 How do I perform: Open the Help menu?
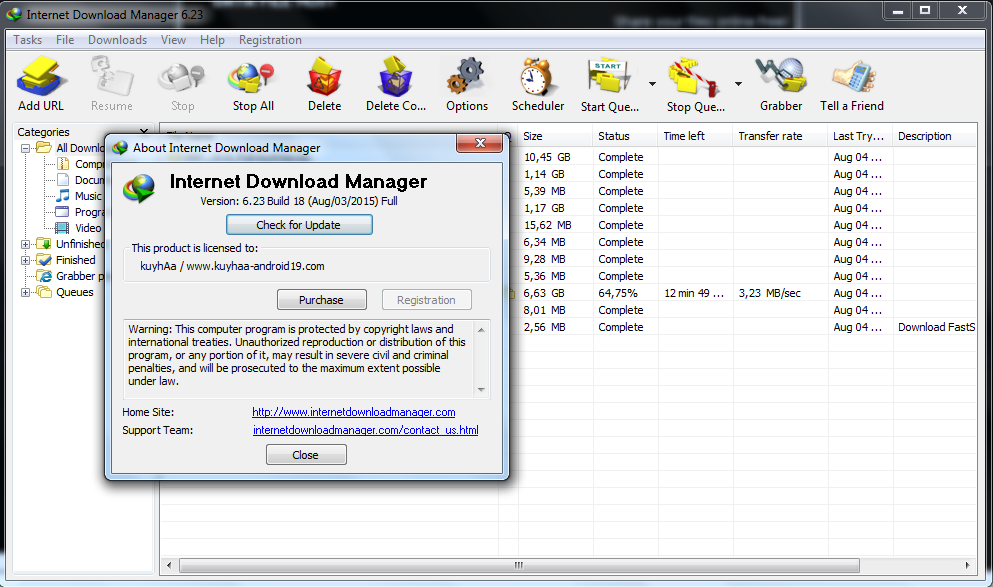[212, 40]
